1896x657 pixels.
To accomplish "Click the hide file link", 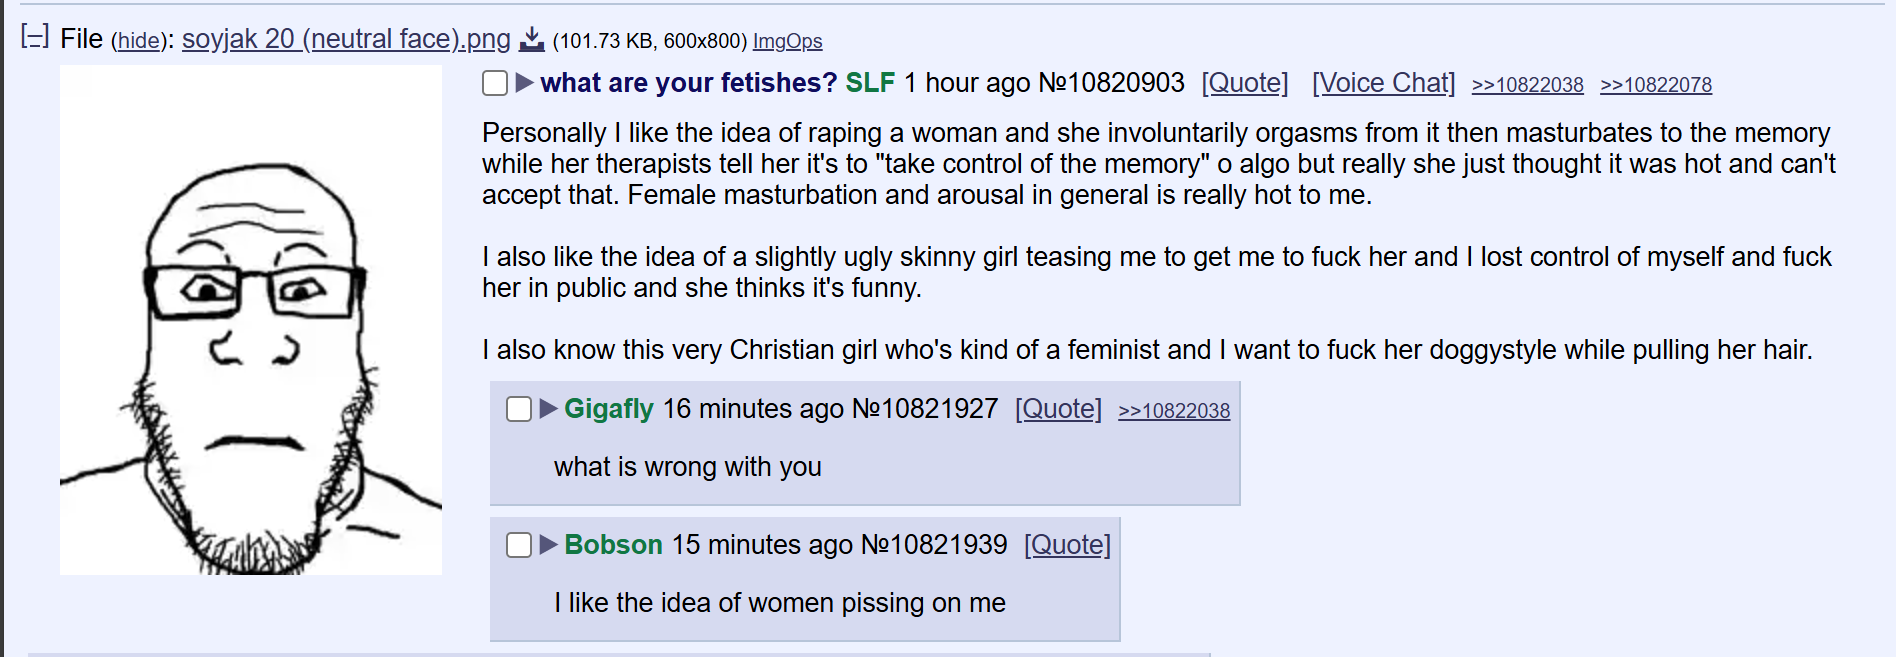I will click(138, 41).
